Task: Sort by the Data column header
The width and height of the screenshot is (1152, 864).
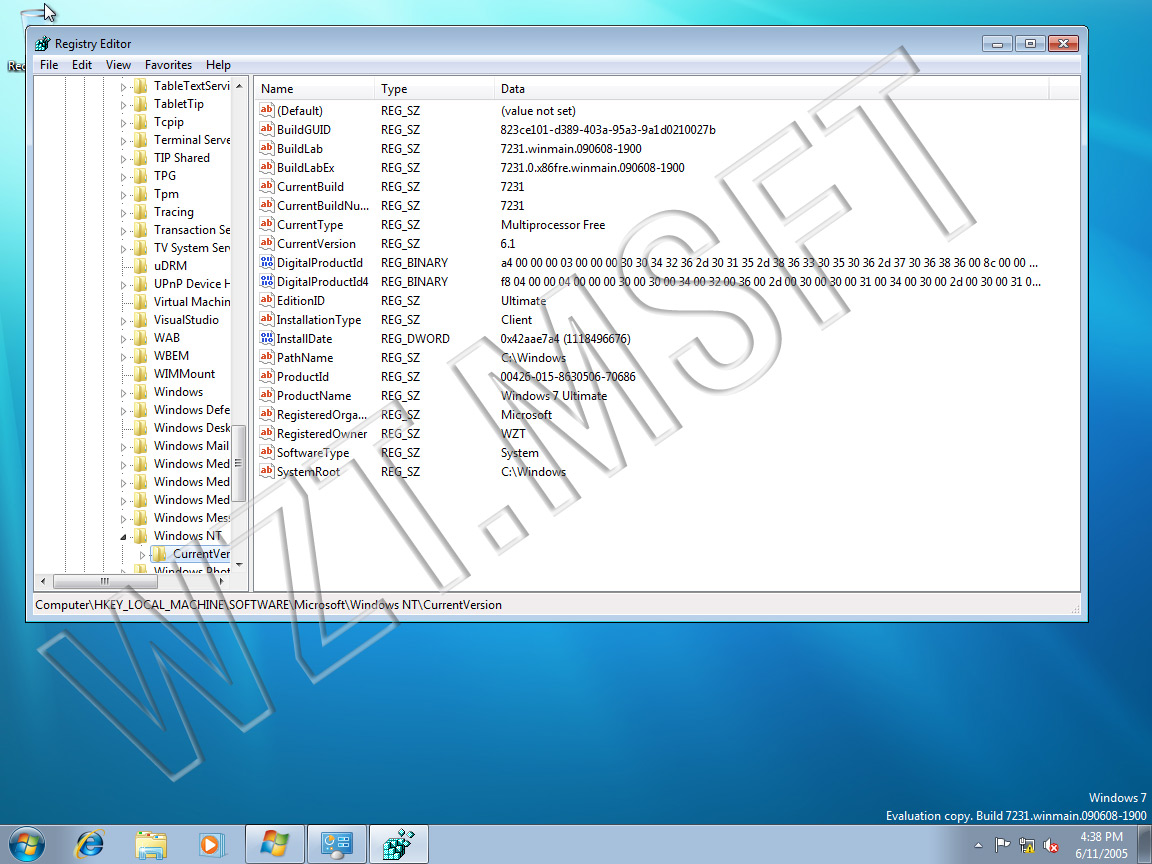Action: coord(771,89)
